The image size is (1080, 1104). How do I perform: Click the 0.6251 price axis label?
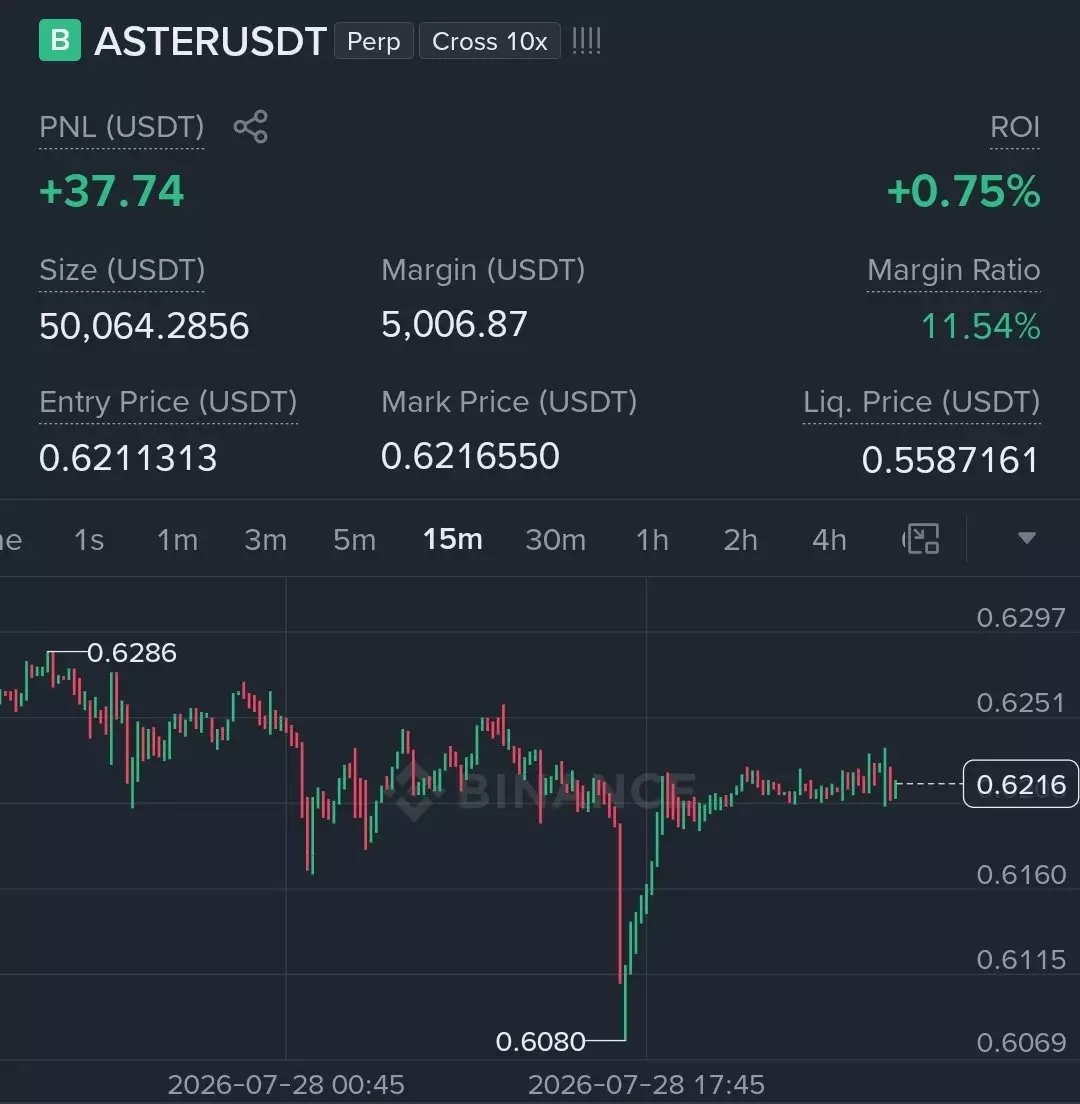[x=1021, y=703]
